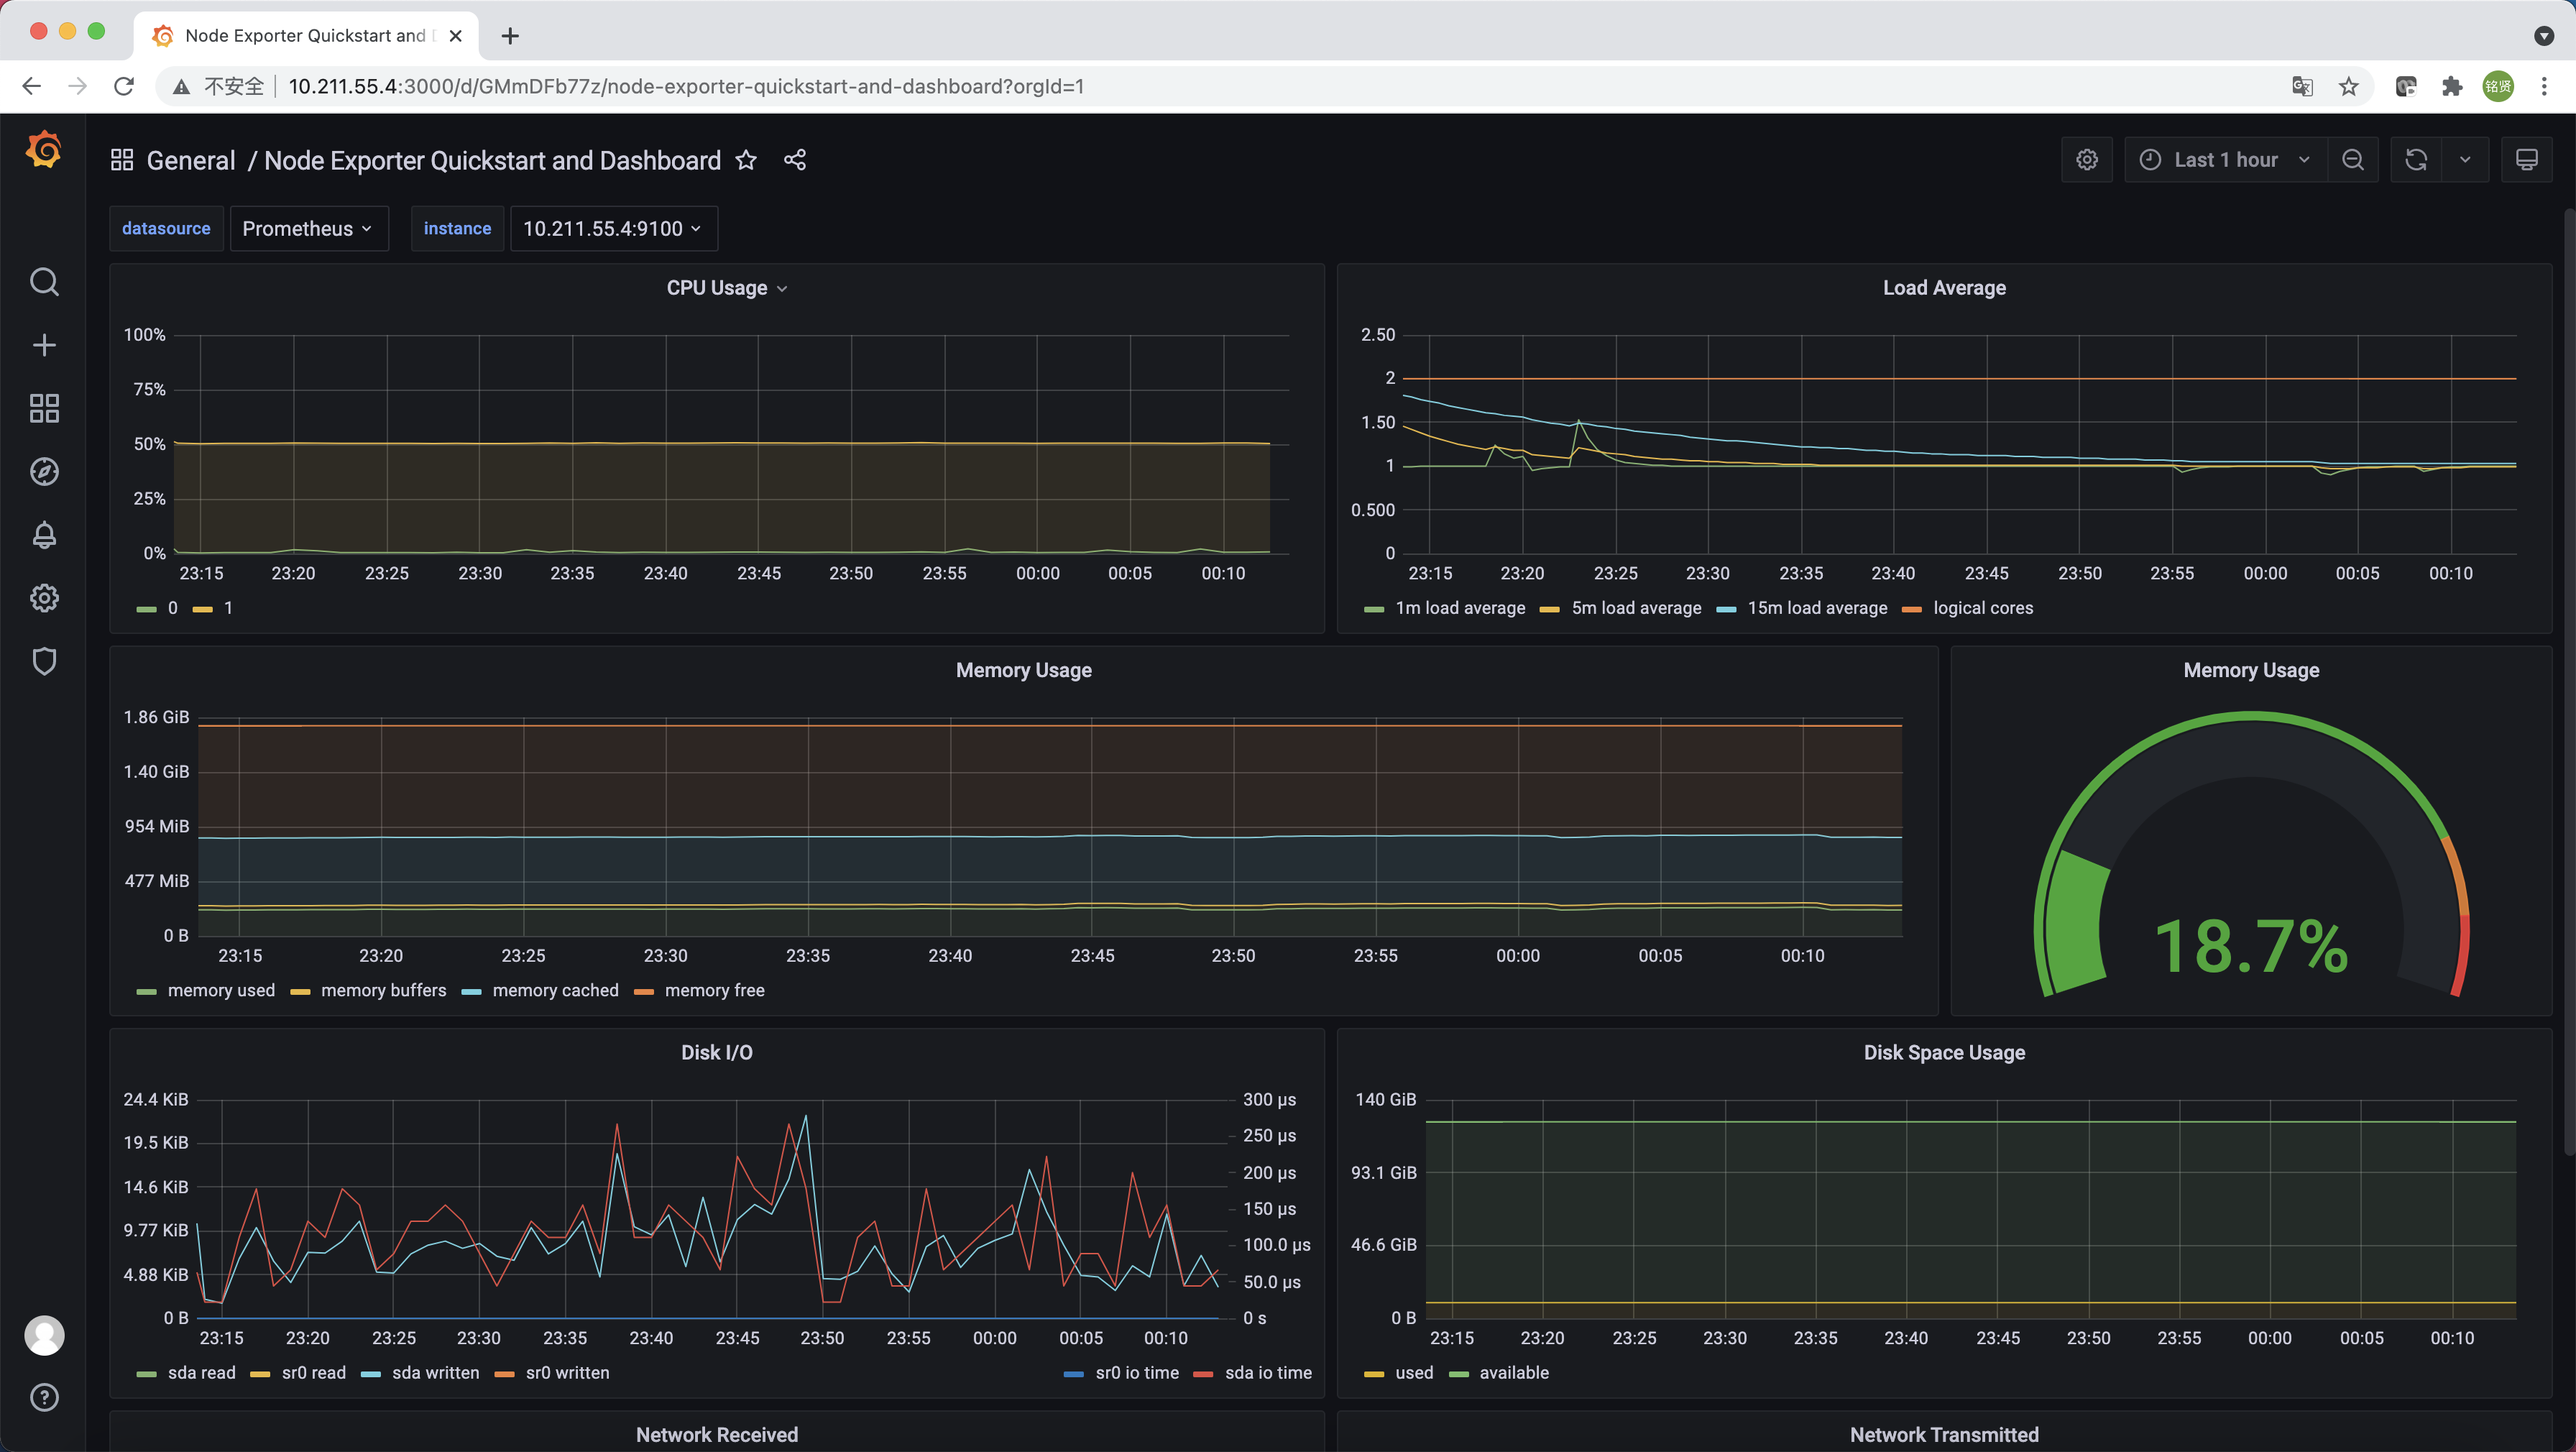Open the Explore compass icon
The image size is (2576, 1452).
pos(44,471)
